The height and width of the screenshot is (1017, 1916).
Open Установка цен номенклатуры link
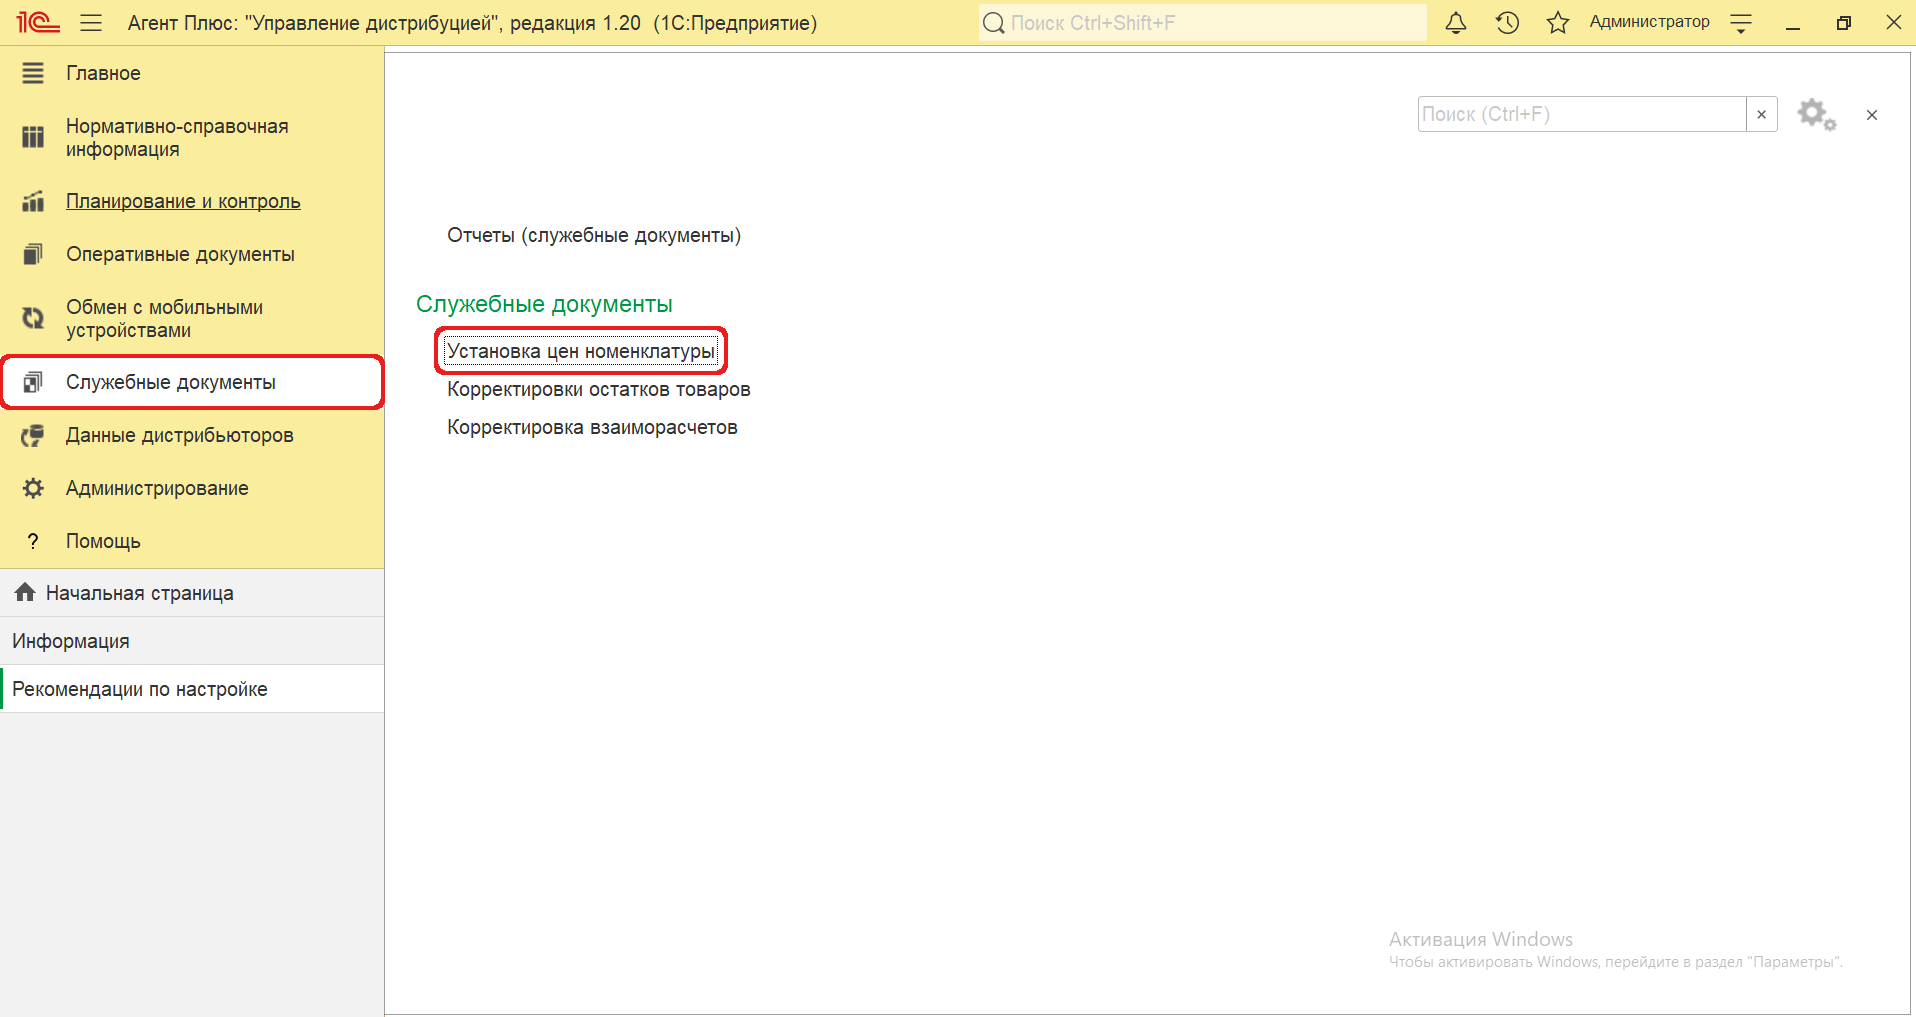pyautogui.click(x=580, y=351)
